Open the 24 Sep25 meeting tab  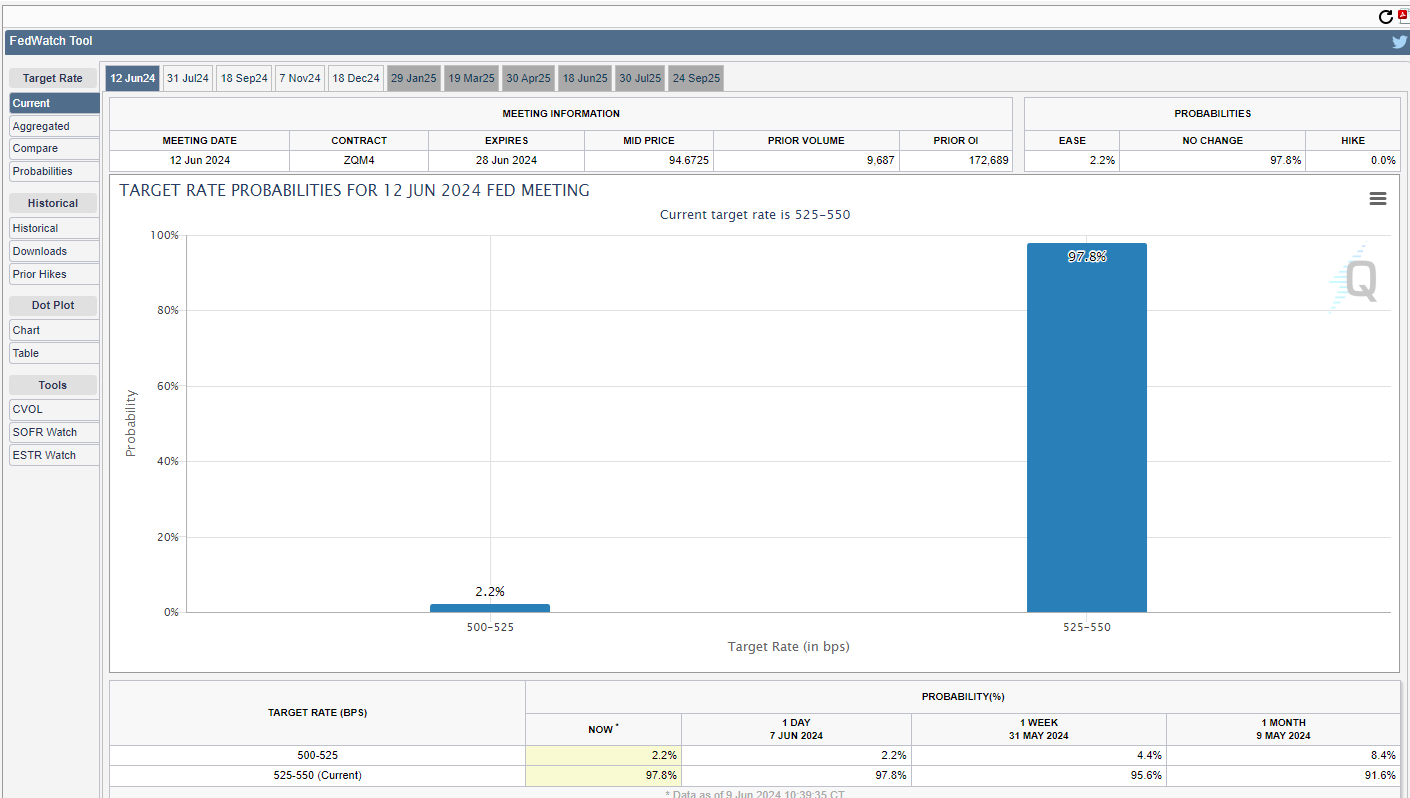point(696,78)
